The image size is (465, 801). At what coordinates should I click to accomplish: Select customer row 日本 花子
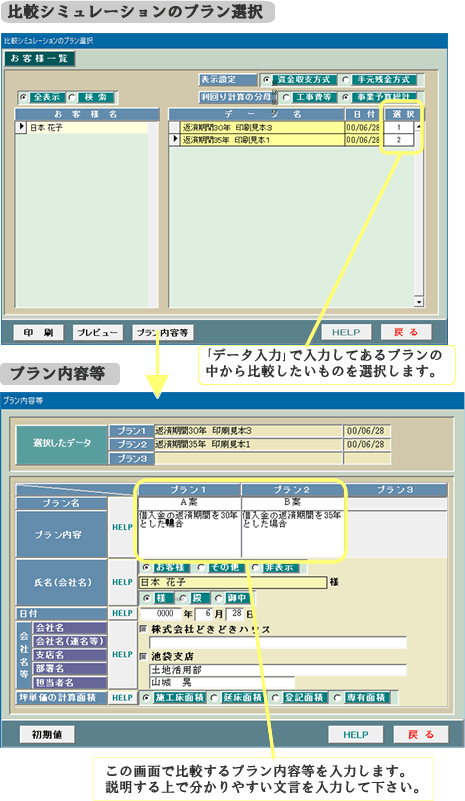82,128
